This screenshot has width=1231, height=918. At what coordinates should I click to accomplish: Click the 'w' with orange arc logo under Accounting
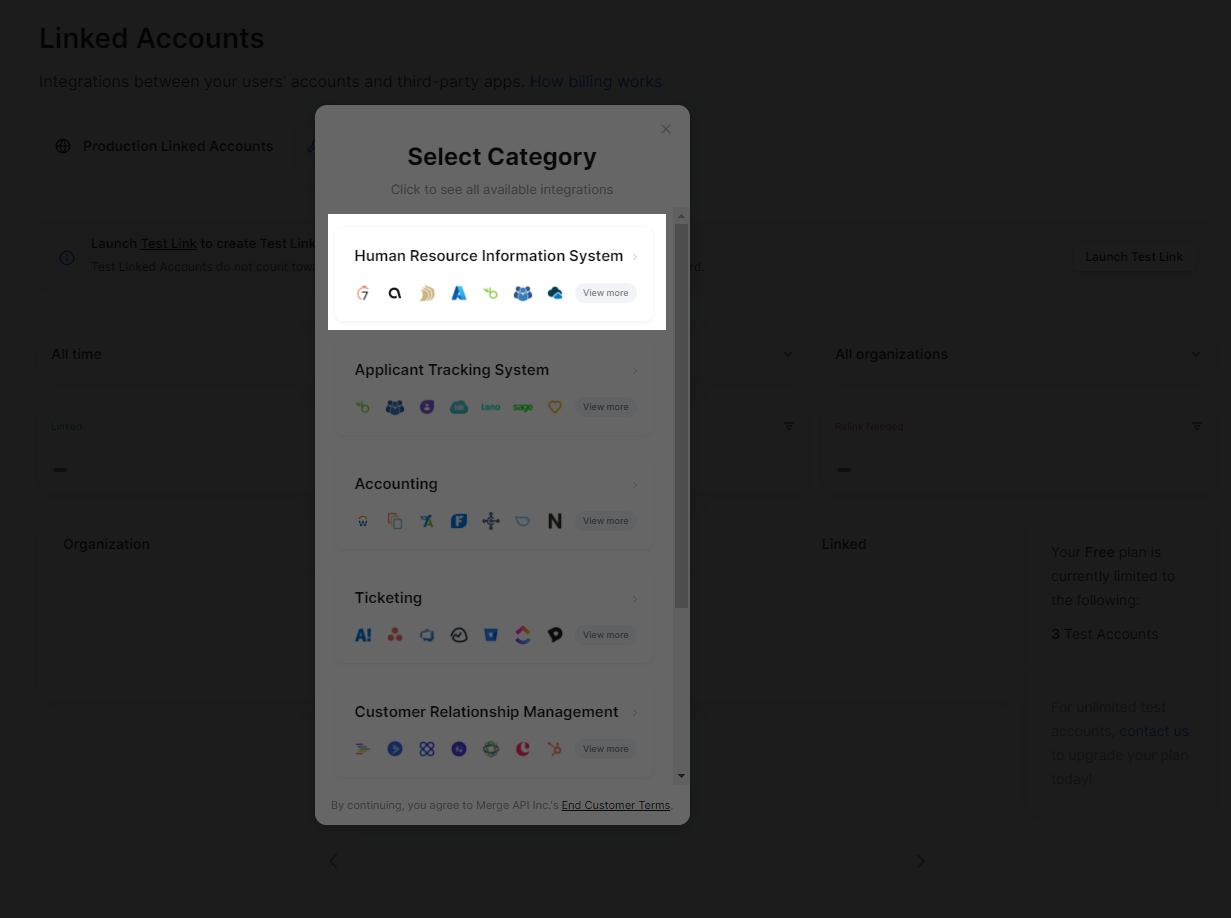[363, 521]
